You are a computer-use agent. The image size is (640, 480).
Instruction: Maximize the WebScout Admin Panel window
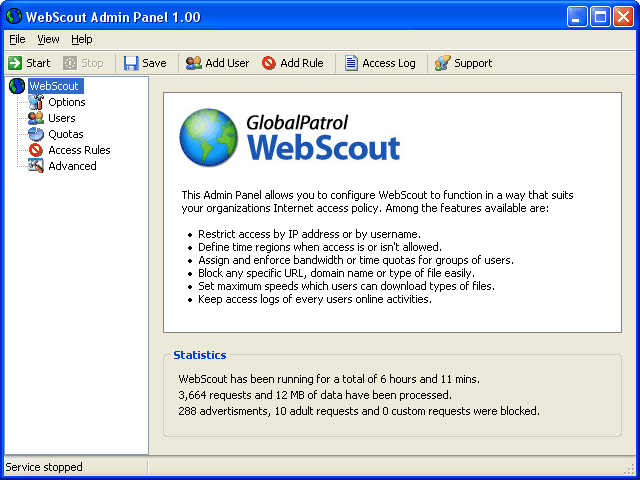600,17
